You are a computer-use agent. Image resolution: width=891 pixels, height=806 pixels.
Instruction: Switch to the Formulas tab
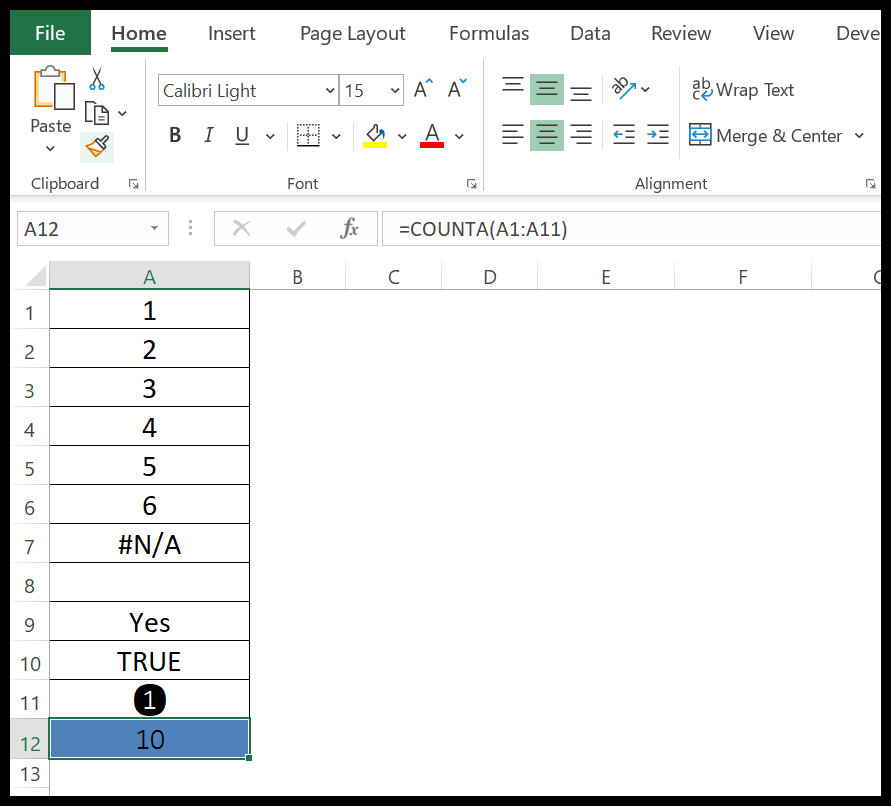coord(489,33)
